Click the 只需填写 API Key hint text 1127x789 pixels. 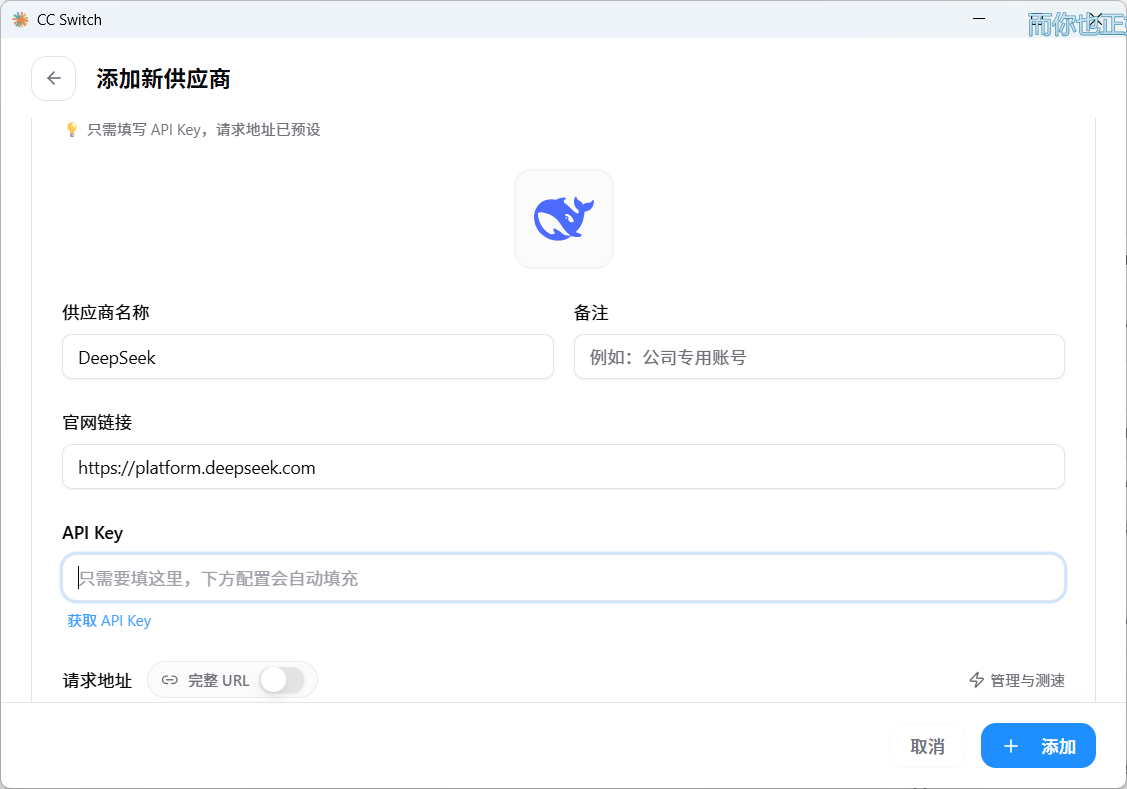(203, 130)
